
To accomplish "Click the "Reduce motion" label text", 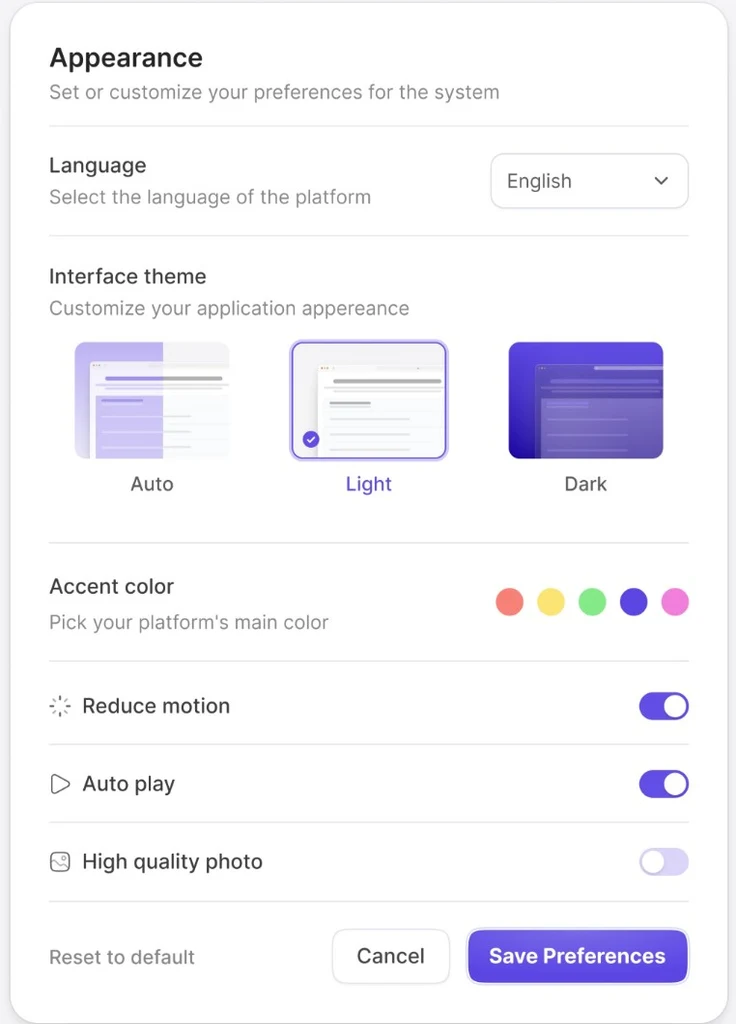I will point(156,706).
